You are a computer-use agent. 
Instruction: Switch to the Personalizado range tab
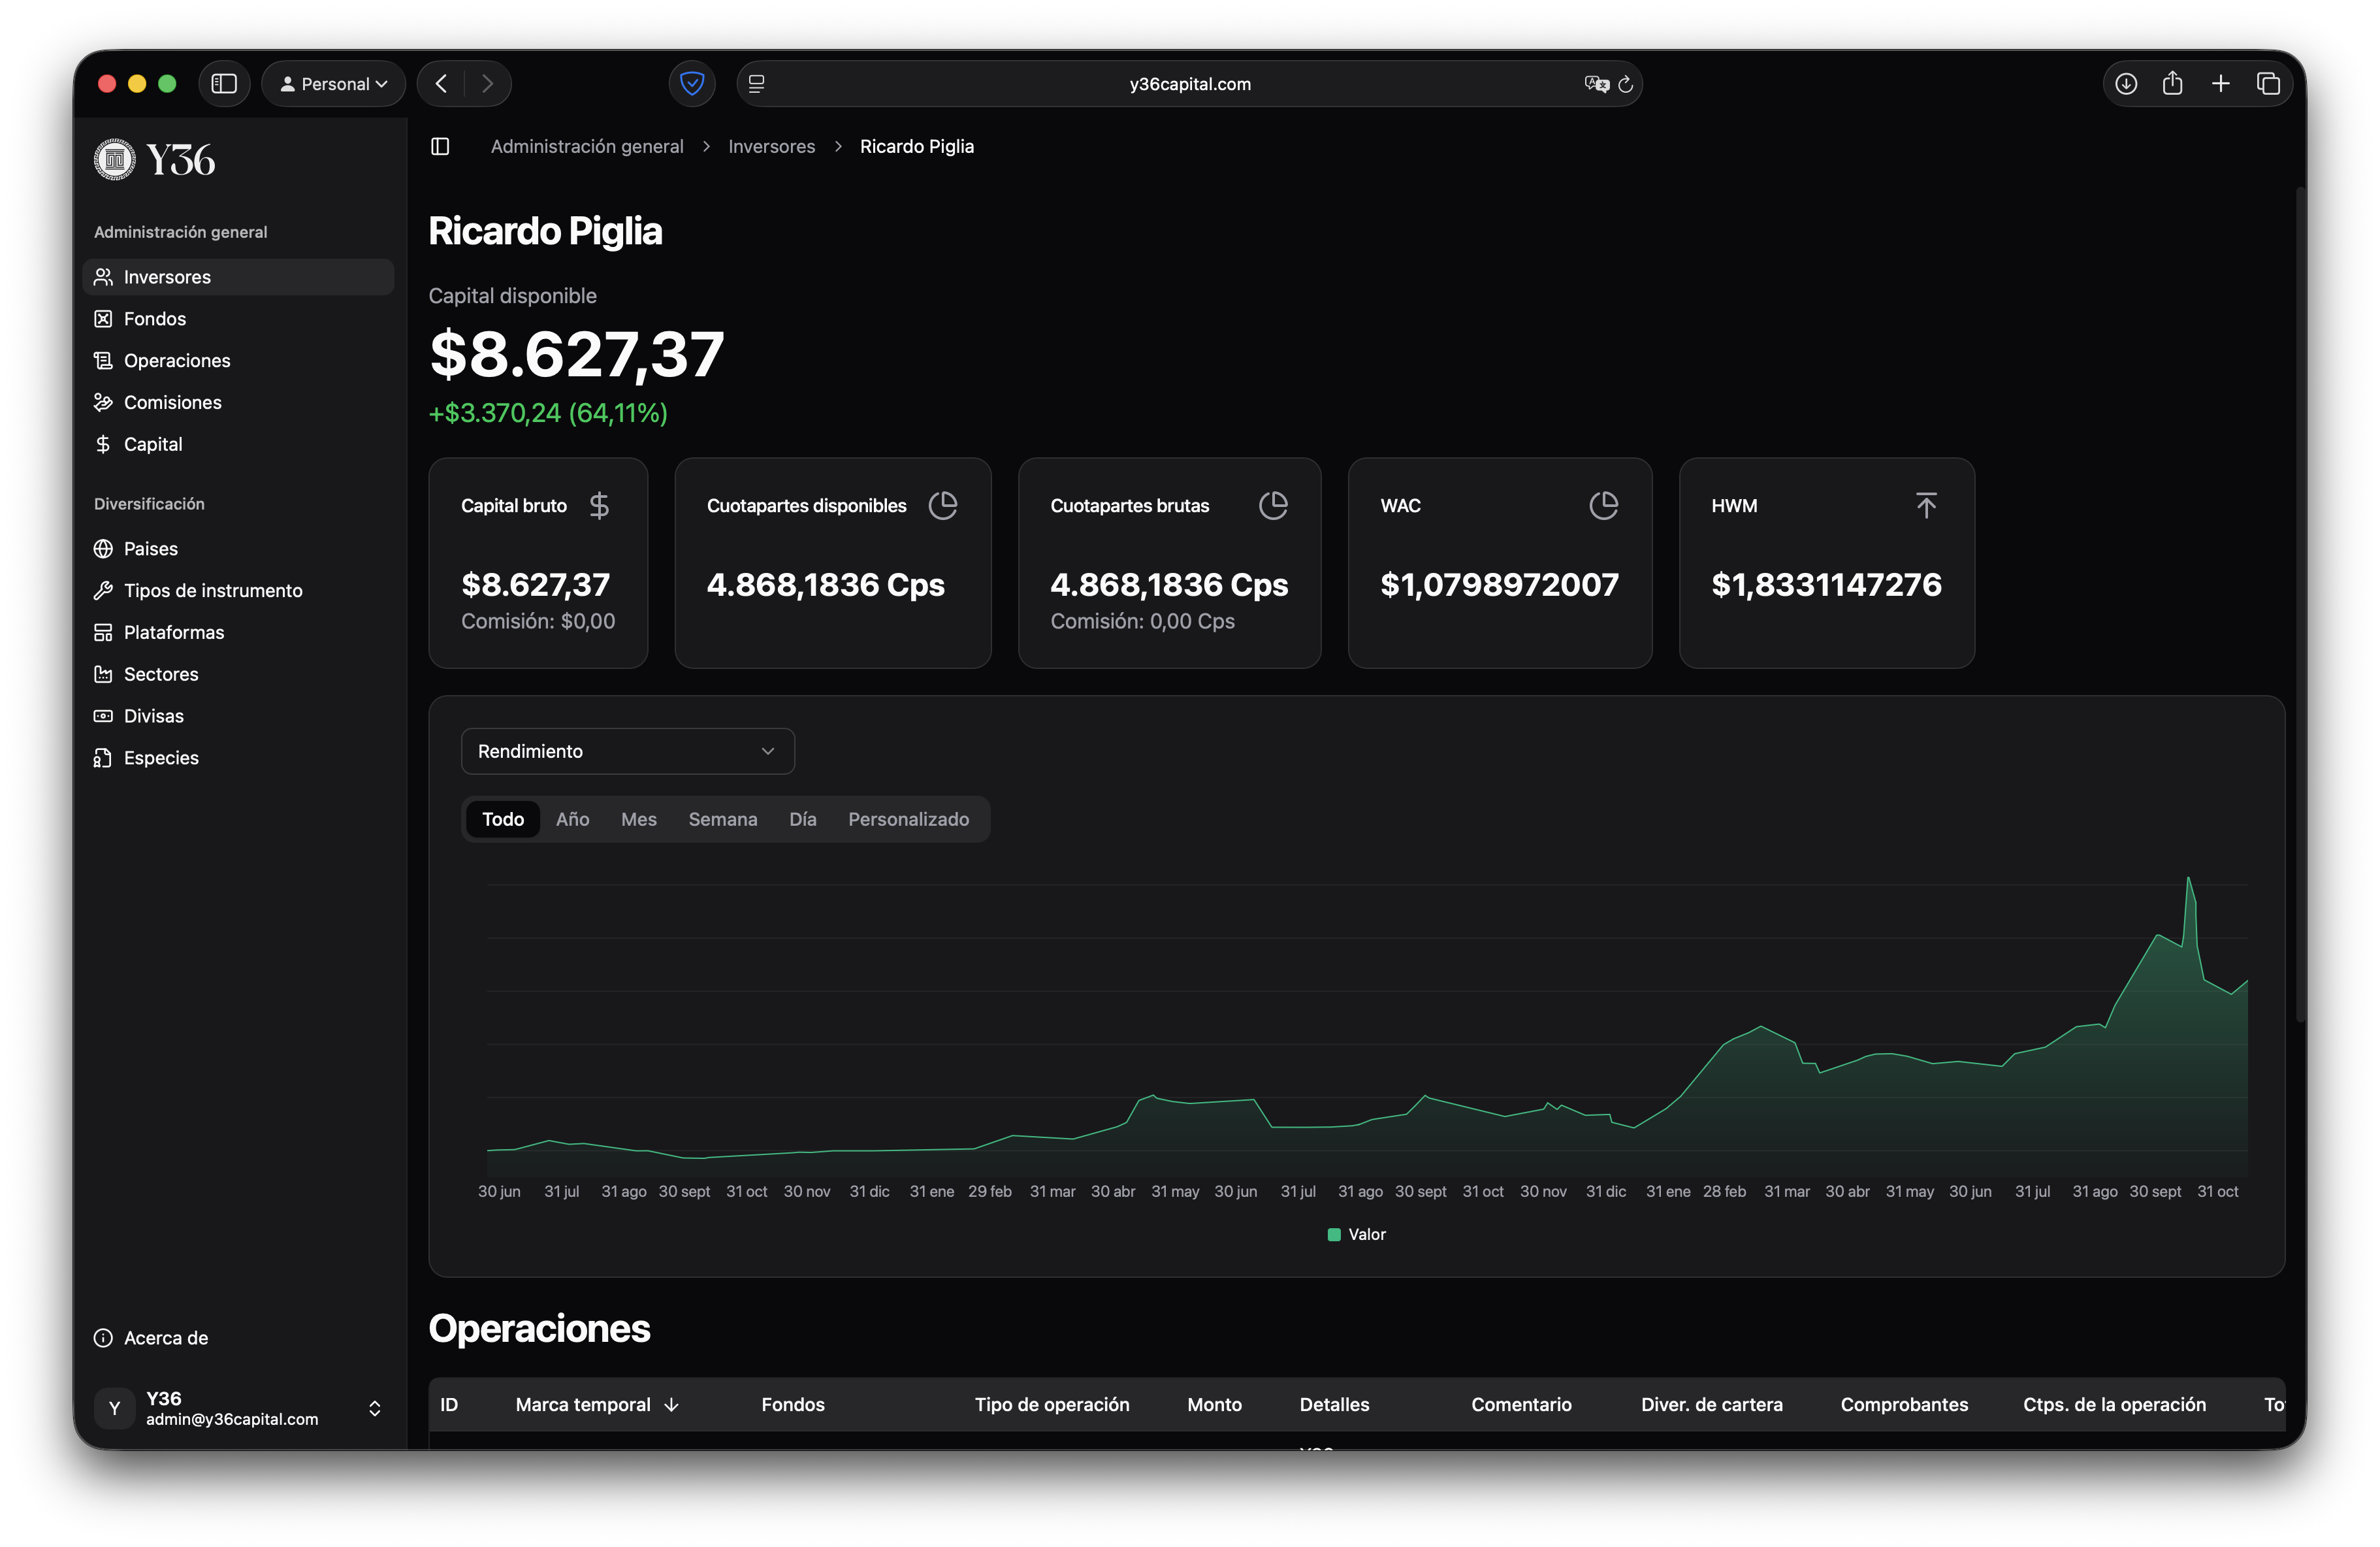[908, 820]
